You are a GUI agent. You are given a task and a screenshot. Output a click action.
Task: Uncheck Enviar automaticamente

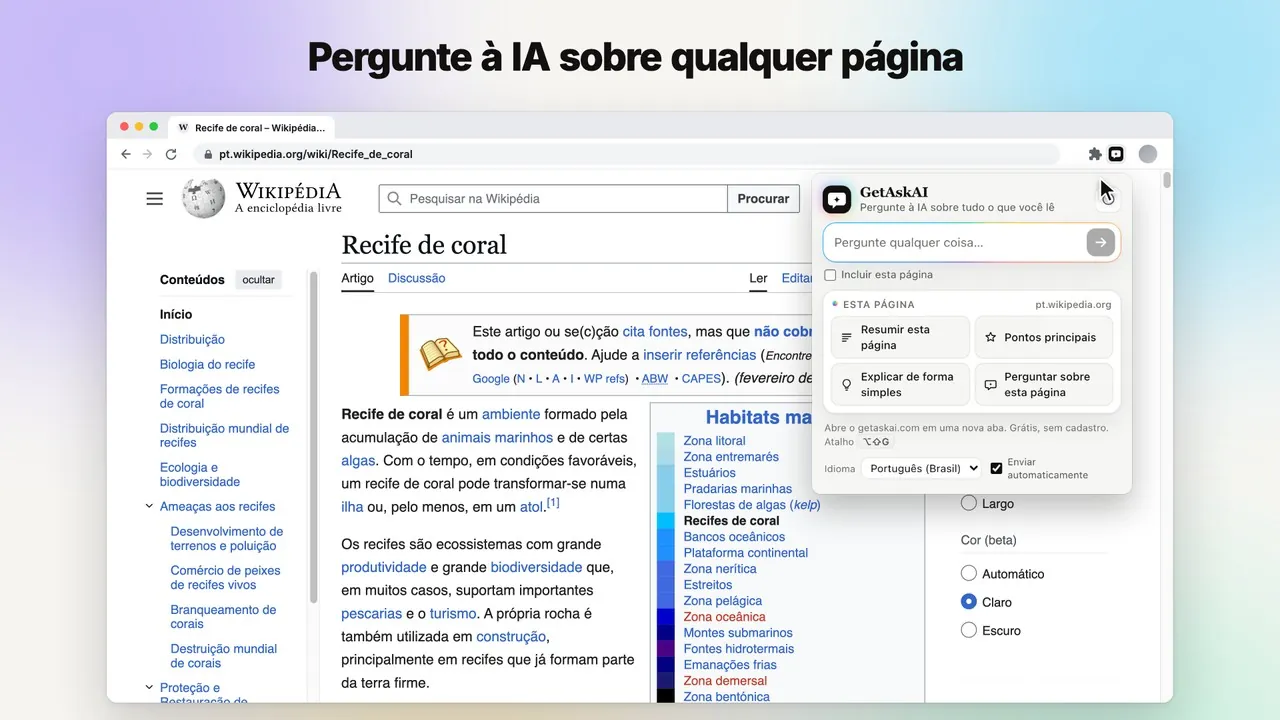coord(996,468)
